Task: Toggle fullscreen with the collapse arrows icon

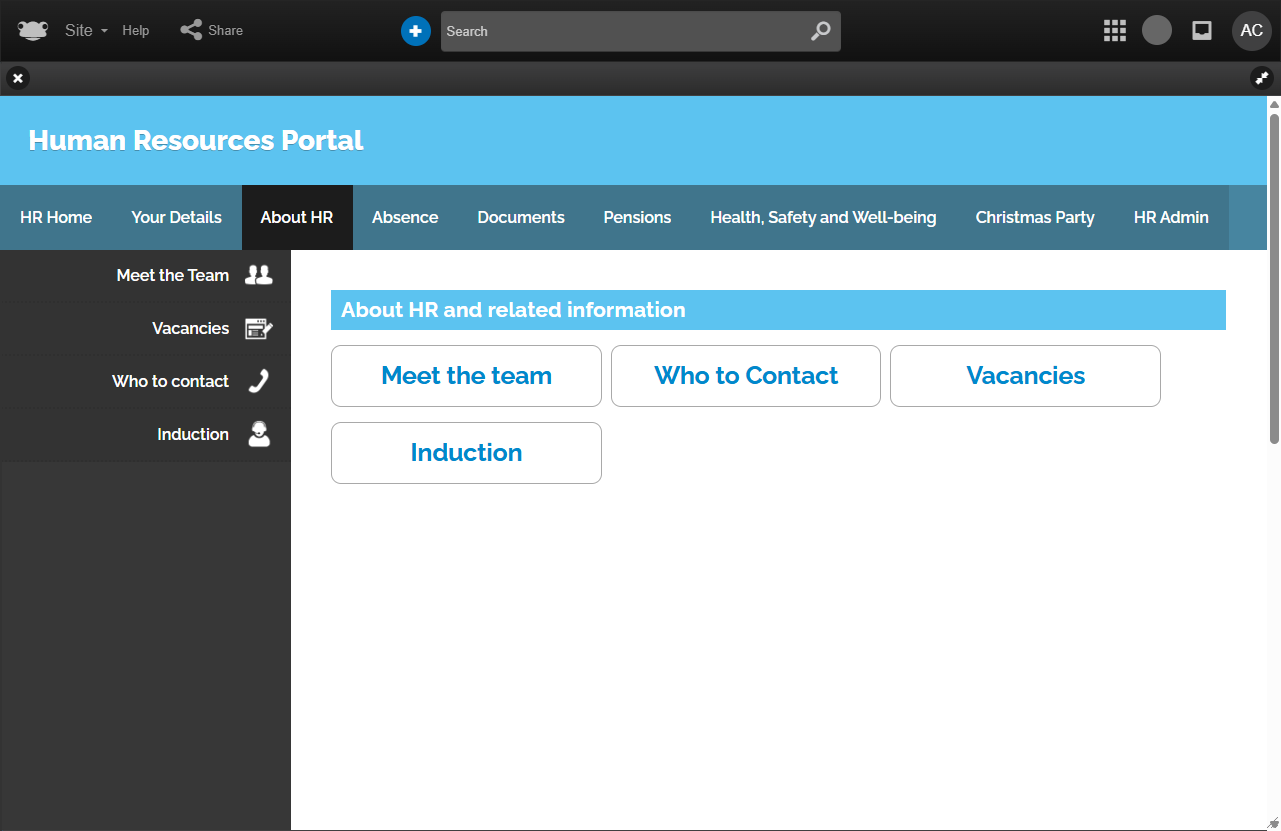Action: (x=1262, y=78)
